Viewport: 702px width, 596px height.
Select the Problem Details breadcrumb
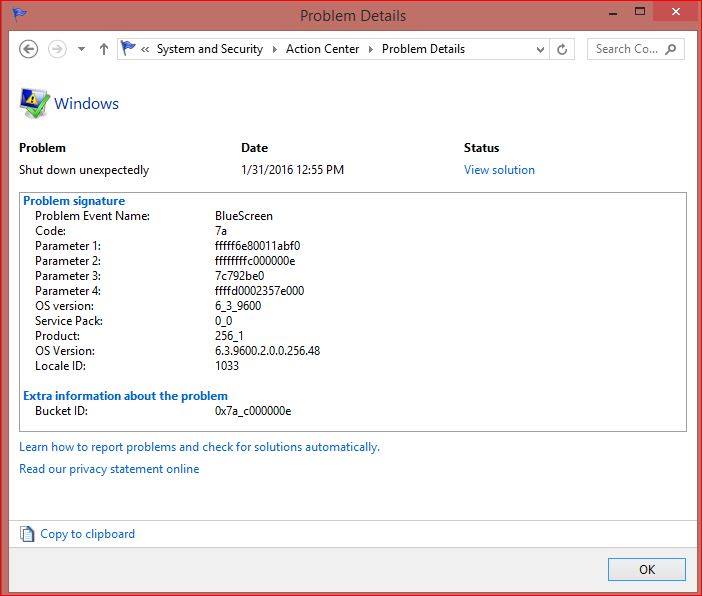[x=423, y=49]
